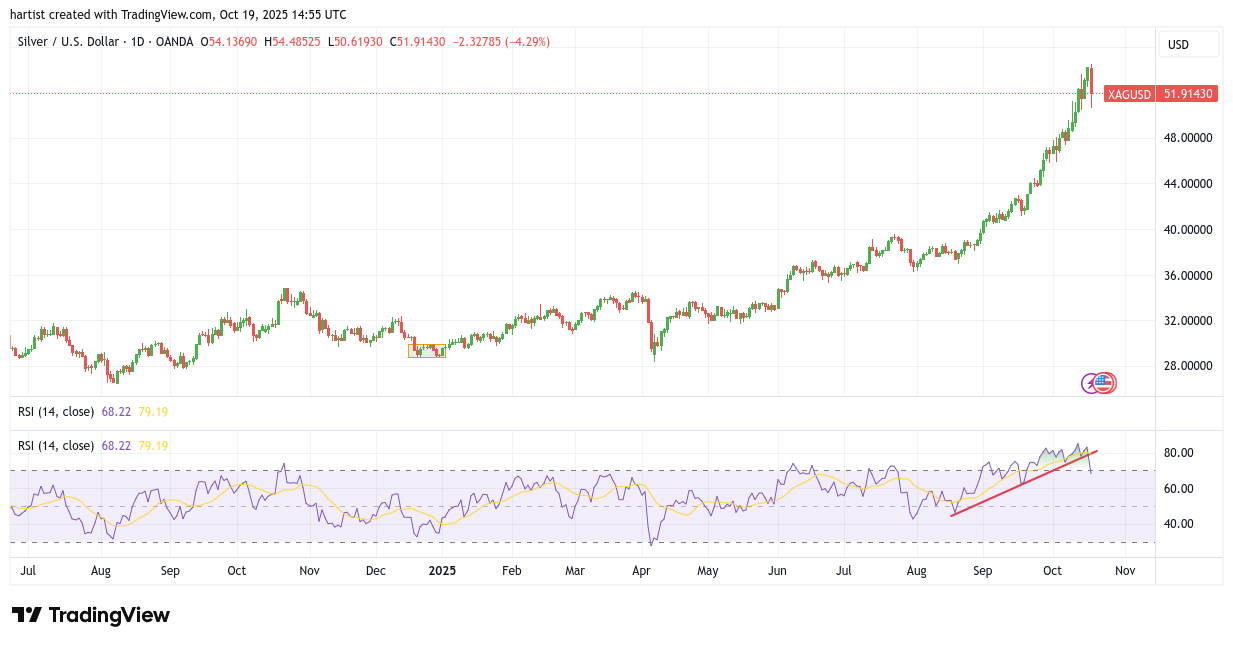
Task: Click the 51.91430 current price label
Action: [x=1187, y=94]
